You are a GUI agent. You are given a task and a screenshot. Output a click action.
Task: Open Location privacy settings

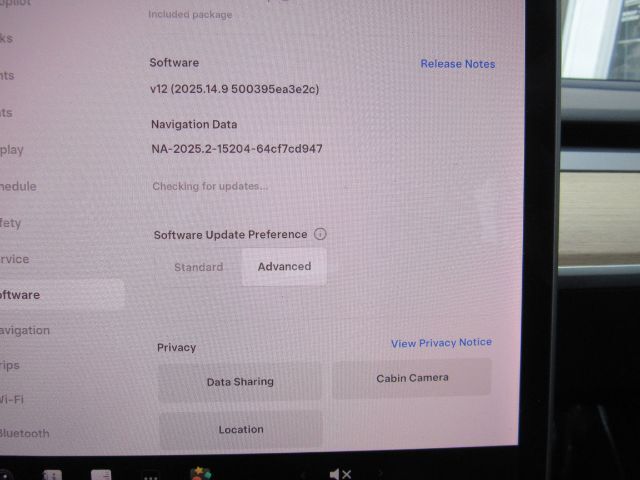(241, 430)
